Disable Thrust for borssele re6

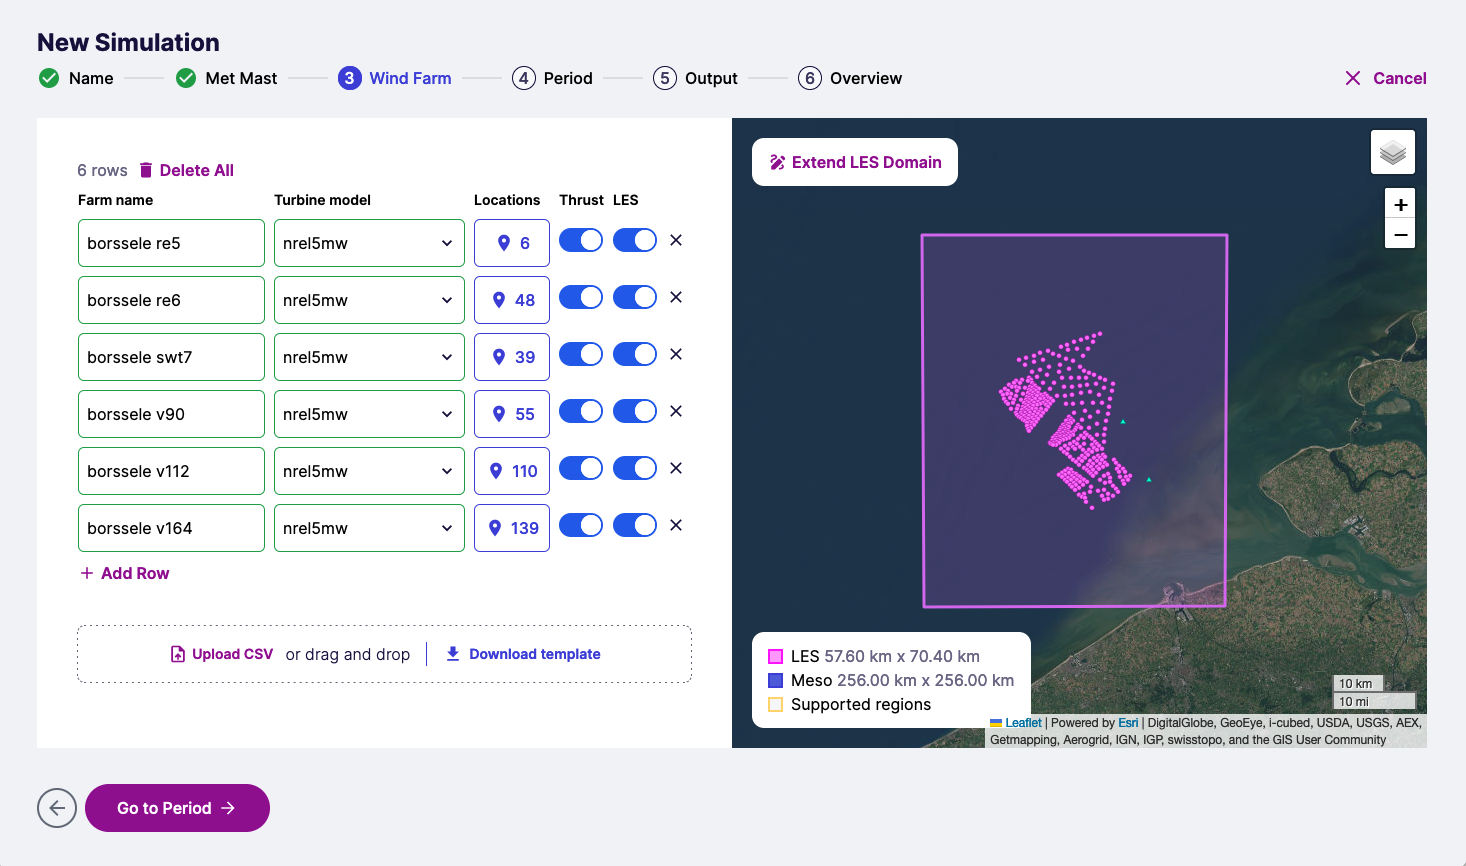(580, 297)
